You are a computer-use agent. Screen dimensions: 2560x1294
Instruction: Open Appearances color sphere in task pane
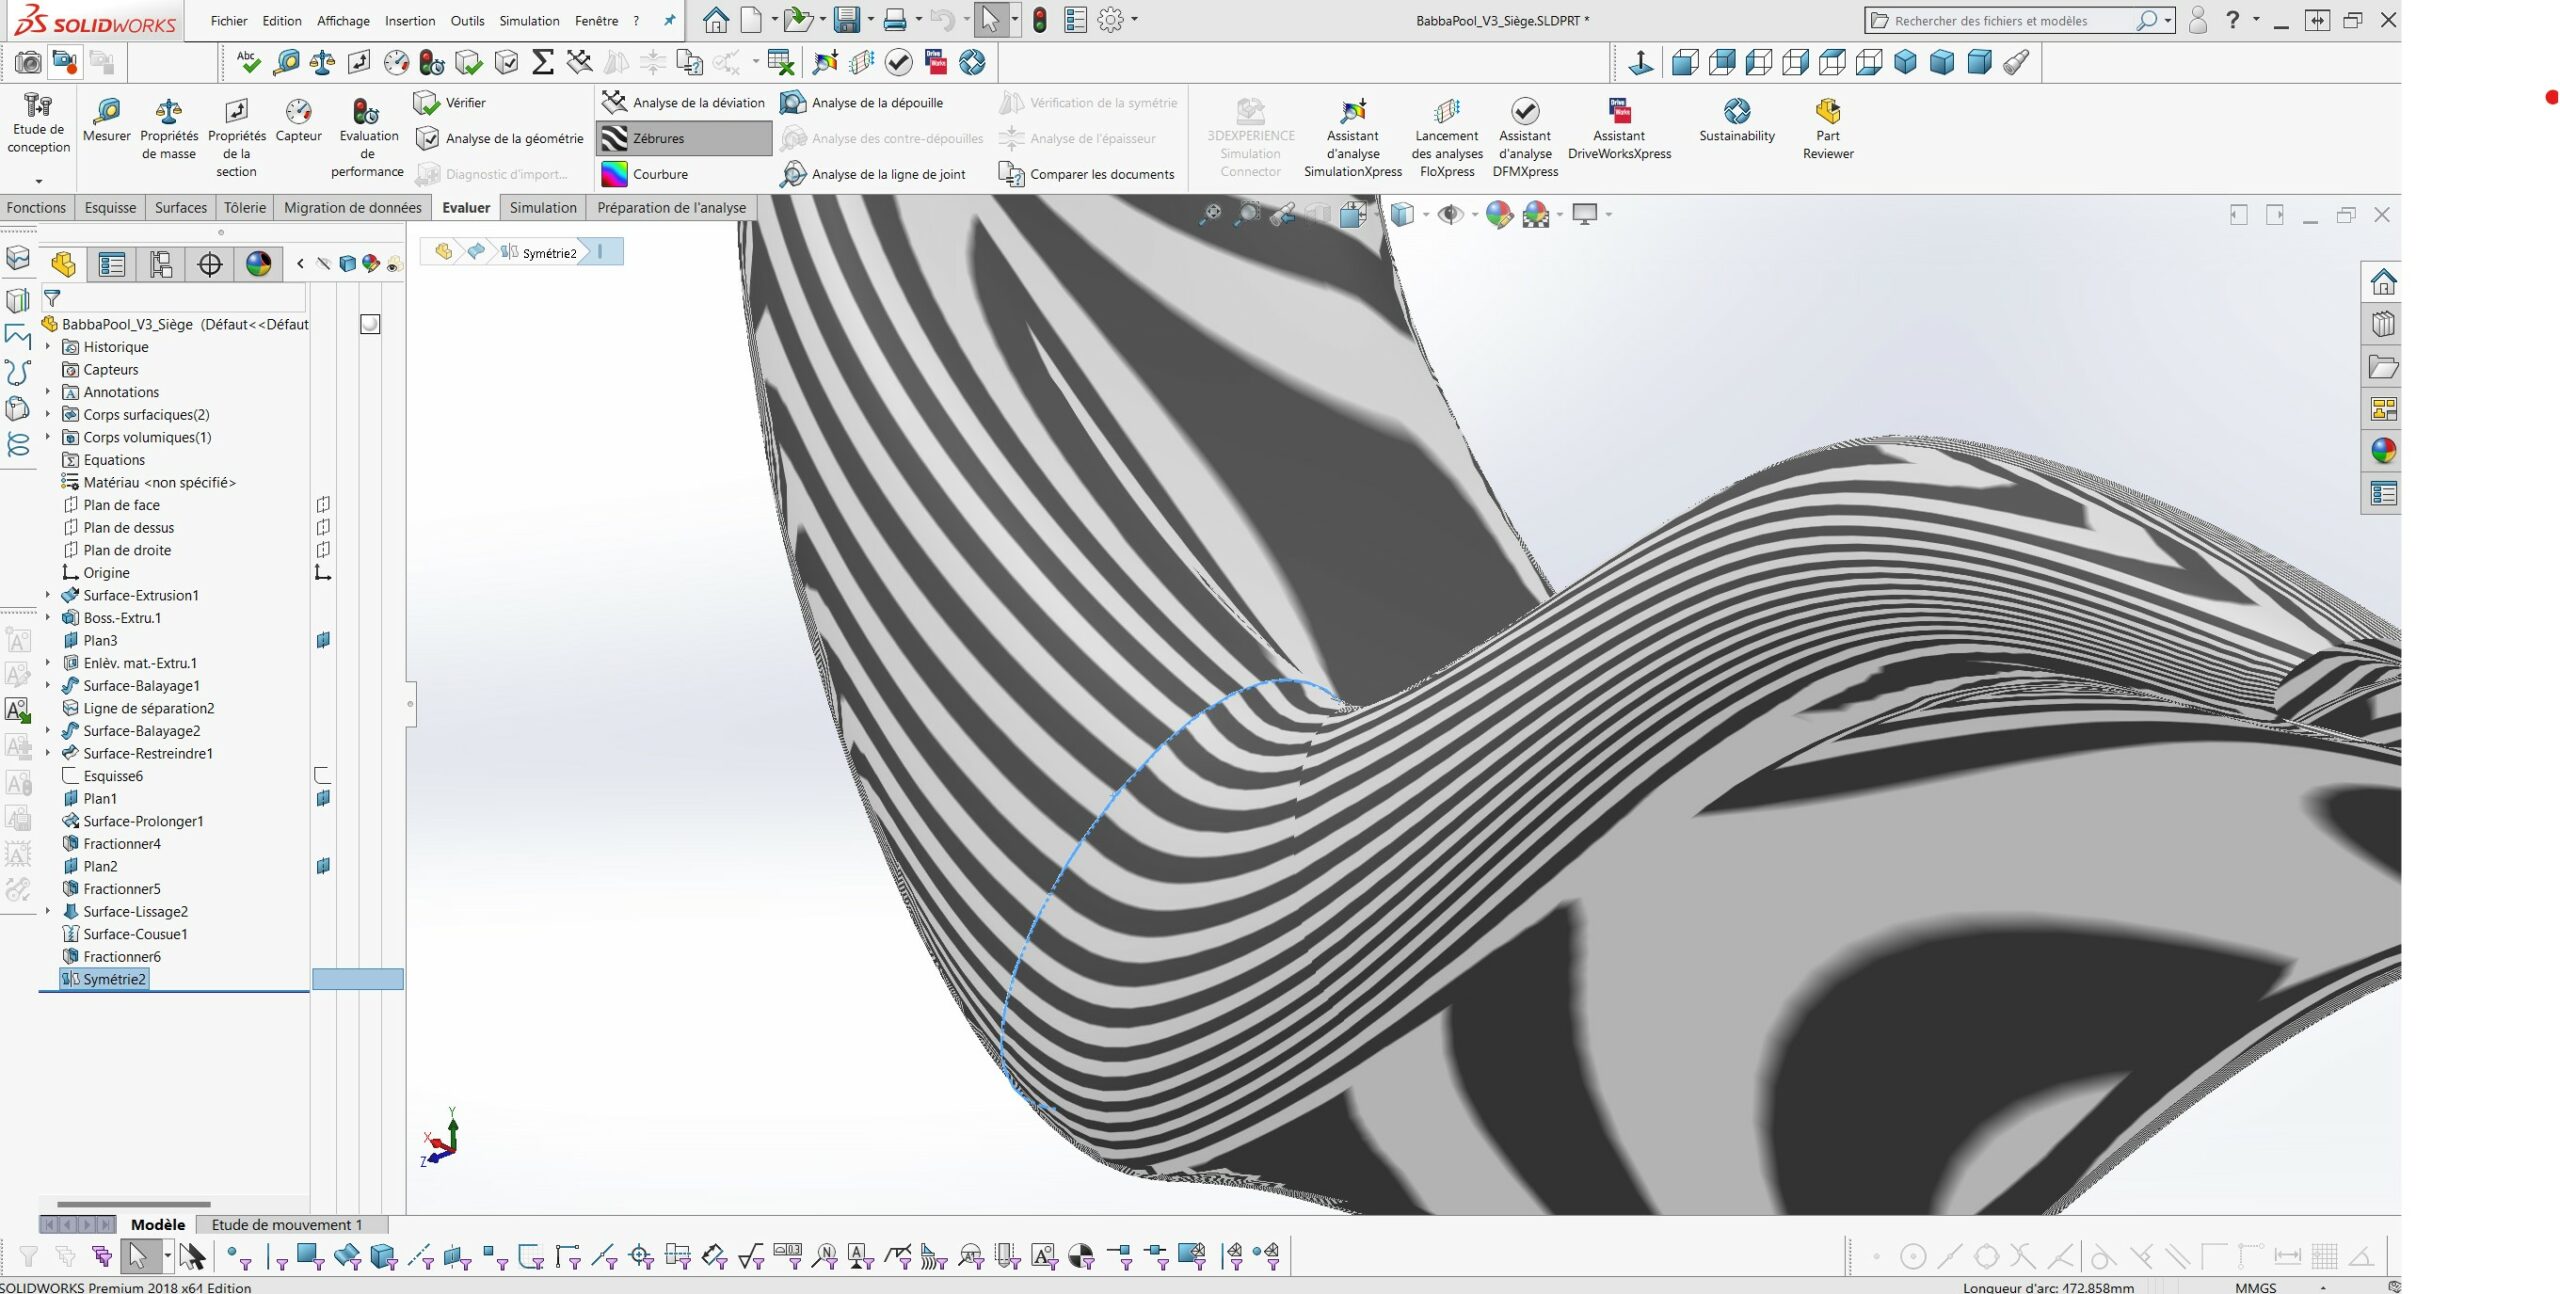pos(2383,451)
